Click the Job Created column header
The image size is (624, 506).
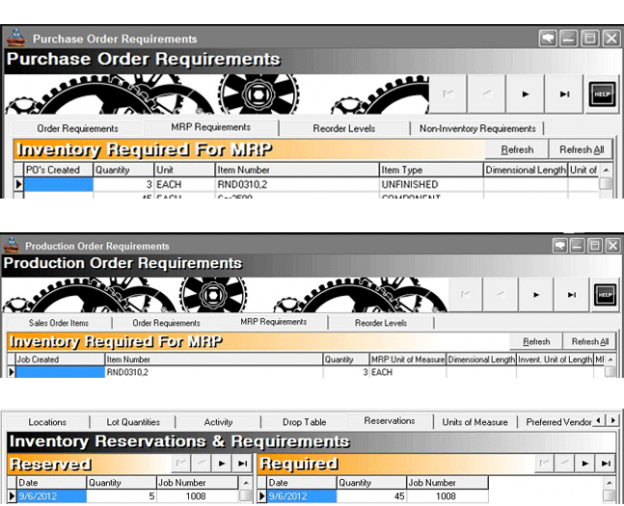(x=60, y=359)
